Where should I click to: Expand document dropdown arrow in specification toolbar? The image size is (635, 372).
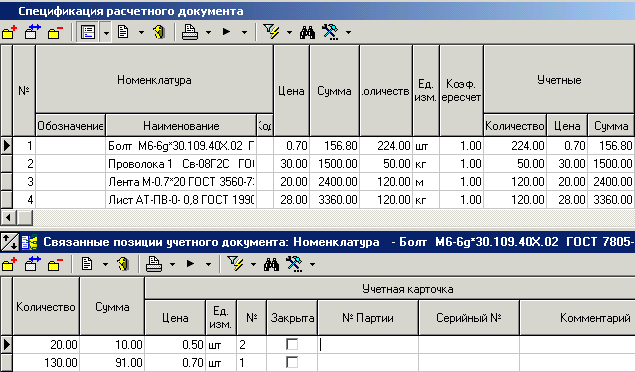141,32
